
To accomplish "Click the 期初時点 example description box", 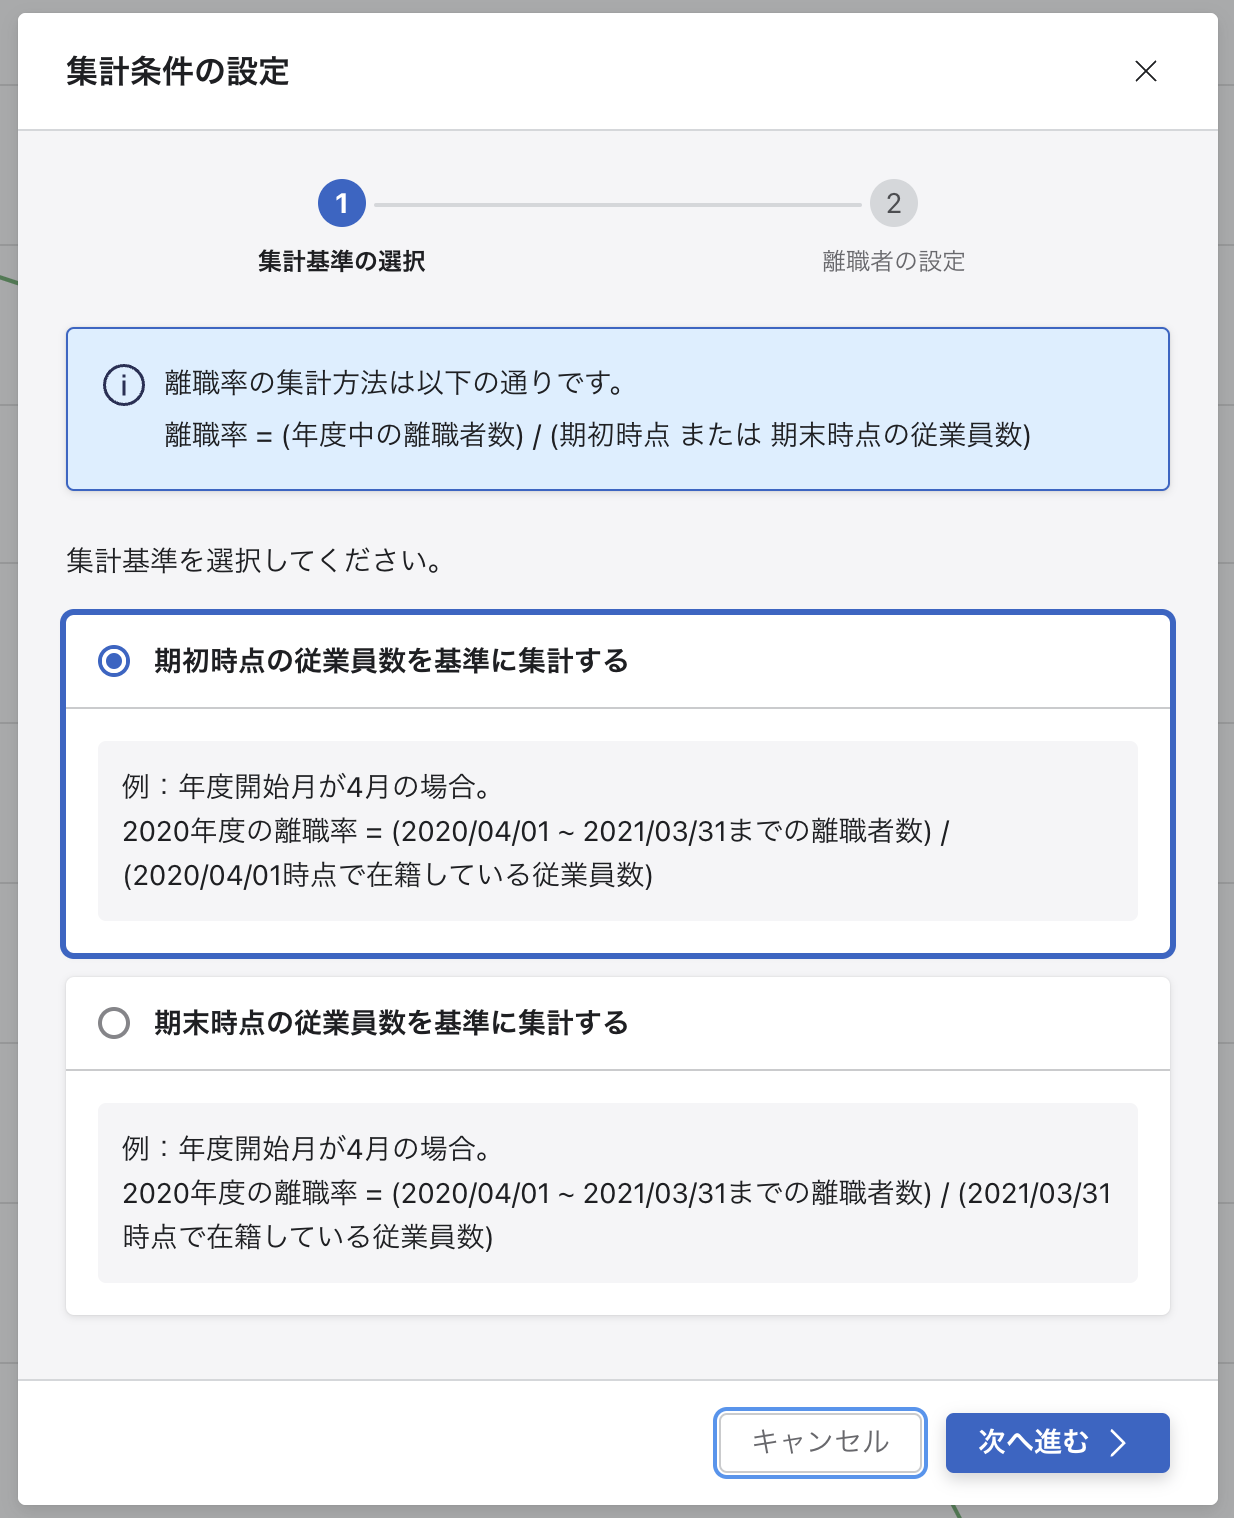I will [618, 831].
